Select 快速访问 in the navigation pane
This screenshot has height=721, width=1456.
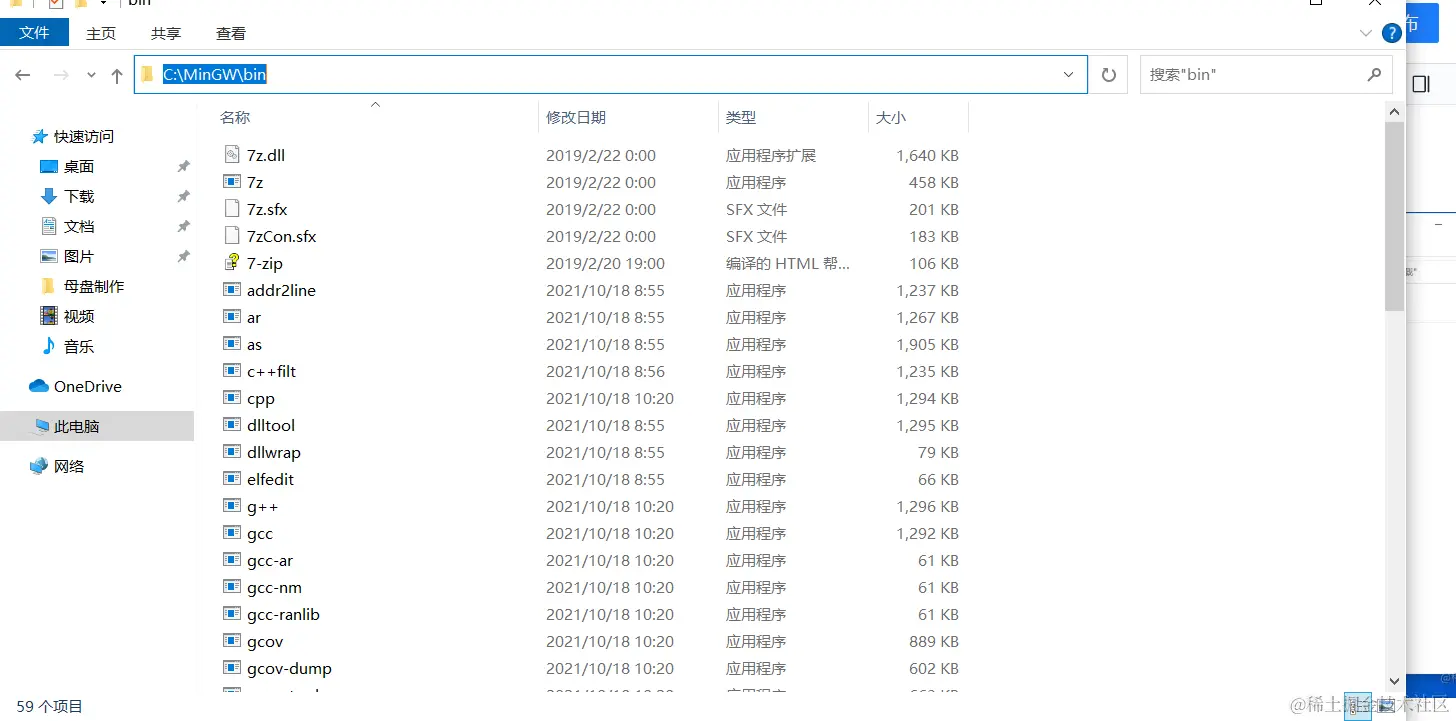pyautogui.click(x=84, y=136)
